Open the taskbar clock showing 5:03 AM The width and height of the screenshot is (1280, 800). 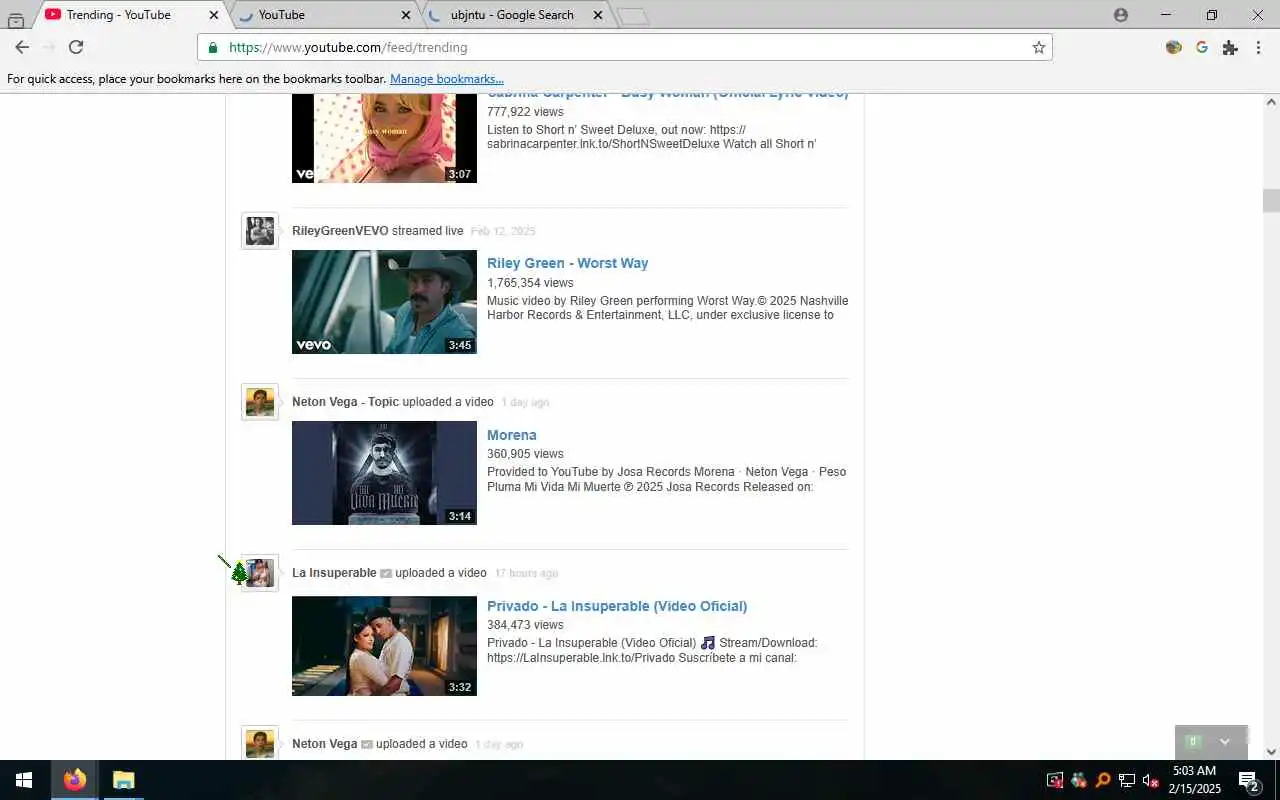(1195, 780)
